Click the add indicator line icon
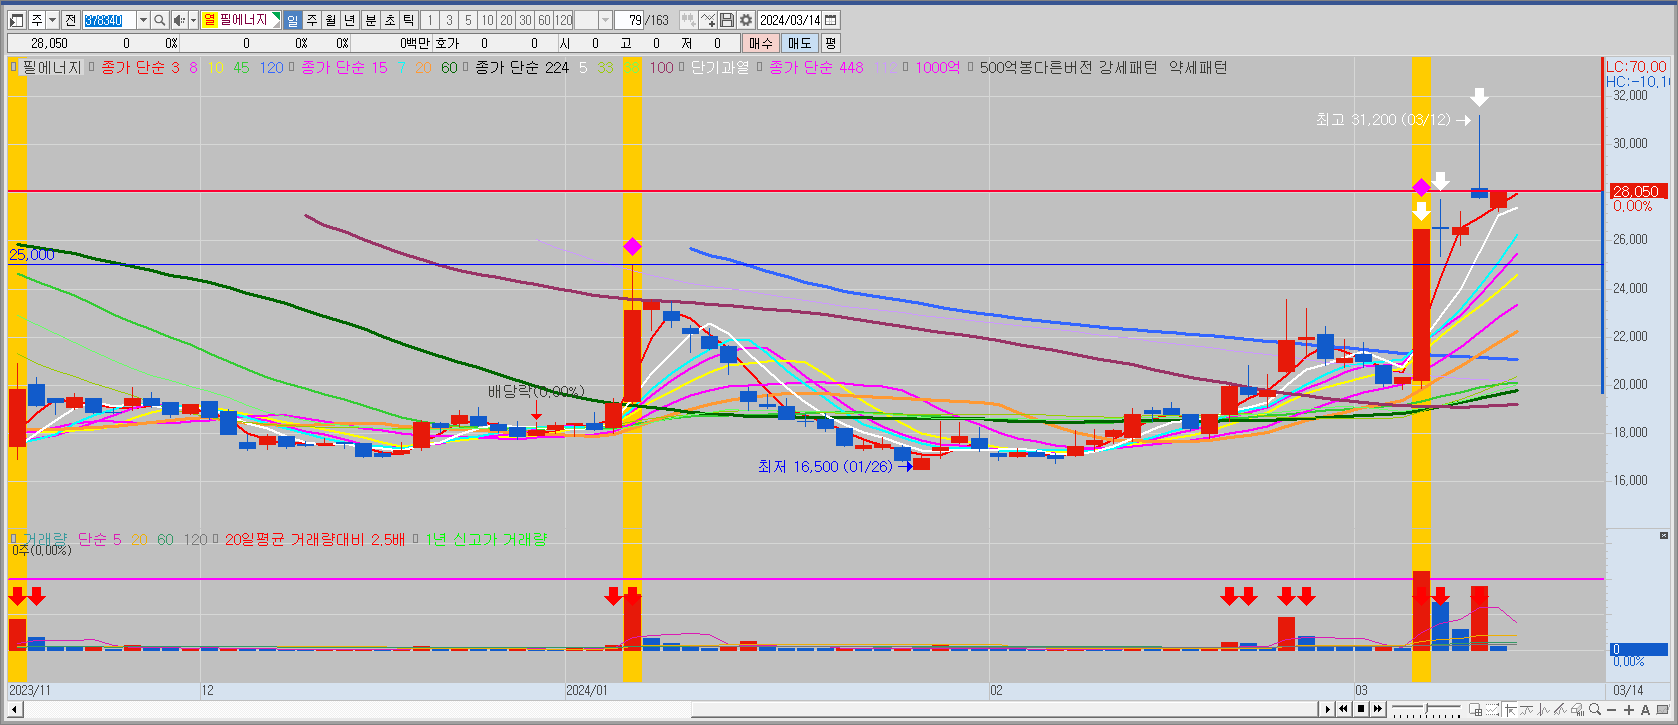This screenshot has width=1678, height=725. pos(707,20)
